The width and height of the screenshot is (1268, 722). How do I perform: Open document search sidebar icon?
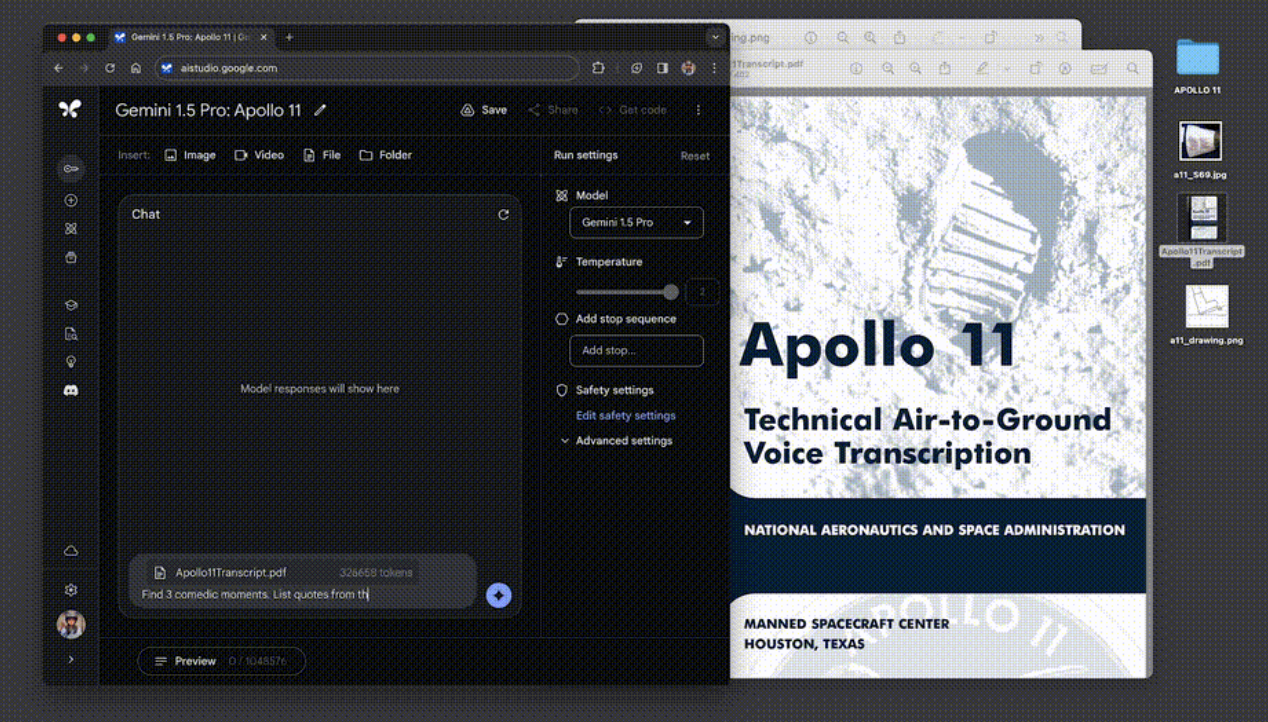(x=71, y=334)
